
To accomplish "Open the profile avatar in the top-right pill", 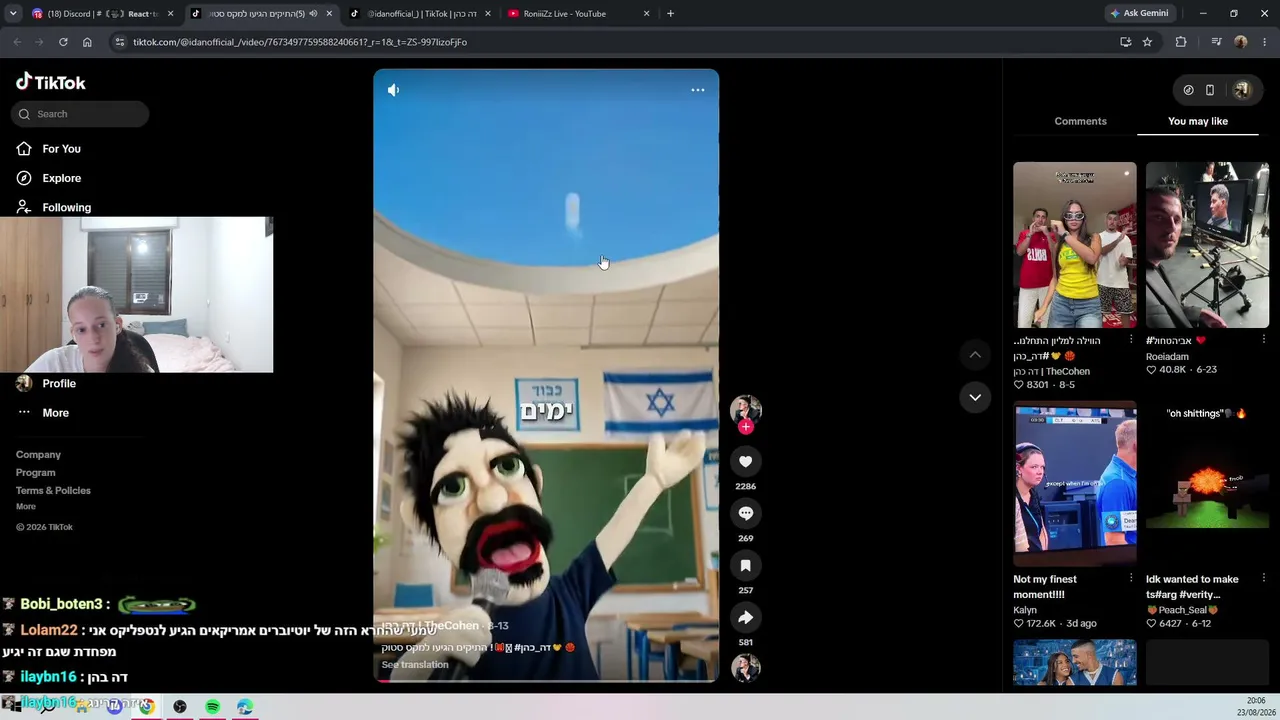I will click(x=1241, y=90).
